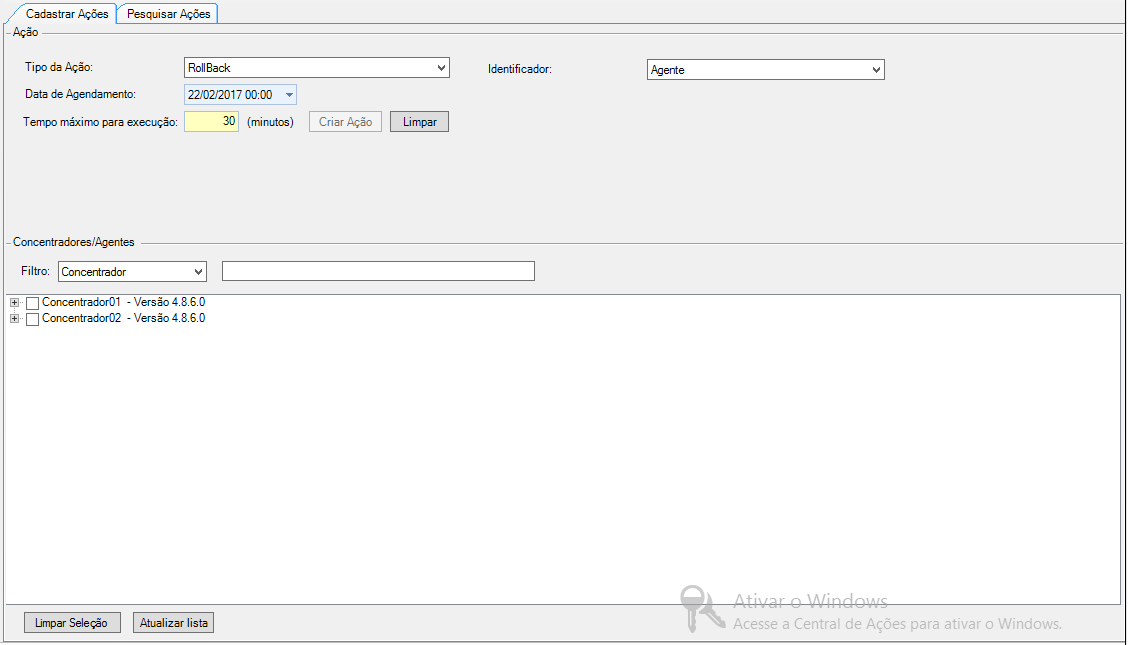Click the Limpar button

coord(419,122)
